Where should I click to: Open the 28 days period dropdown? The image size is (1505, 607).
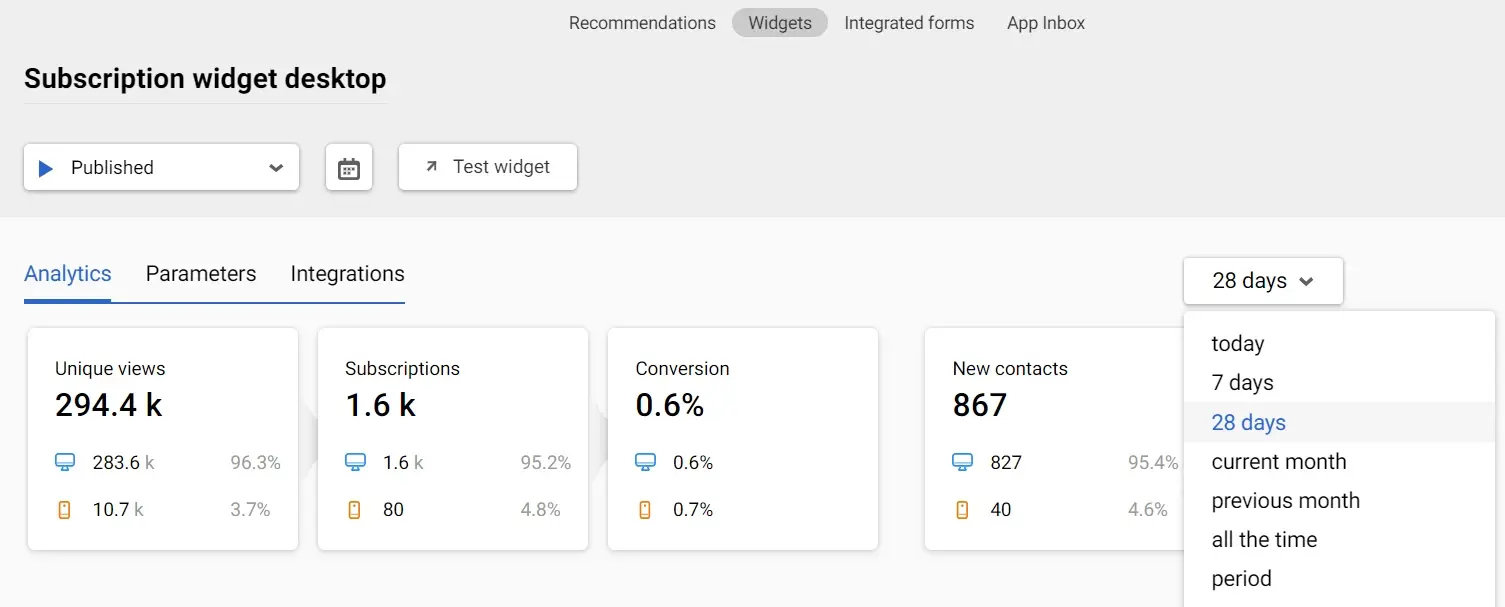1262,281
